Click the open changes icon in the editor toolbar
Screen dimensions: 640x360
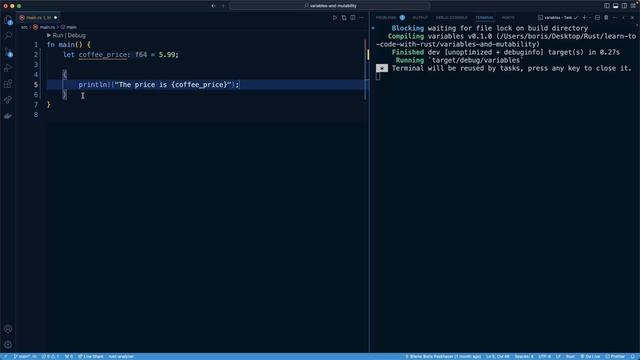344,18
